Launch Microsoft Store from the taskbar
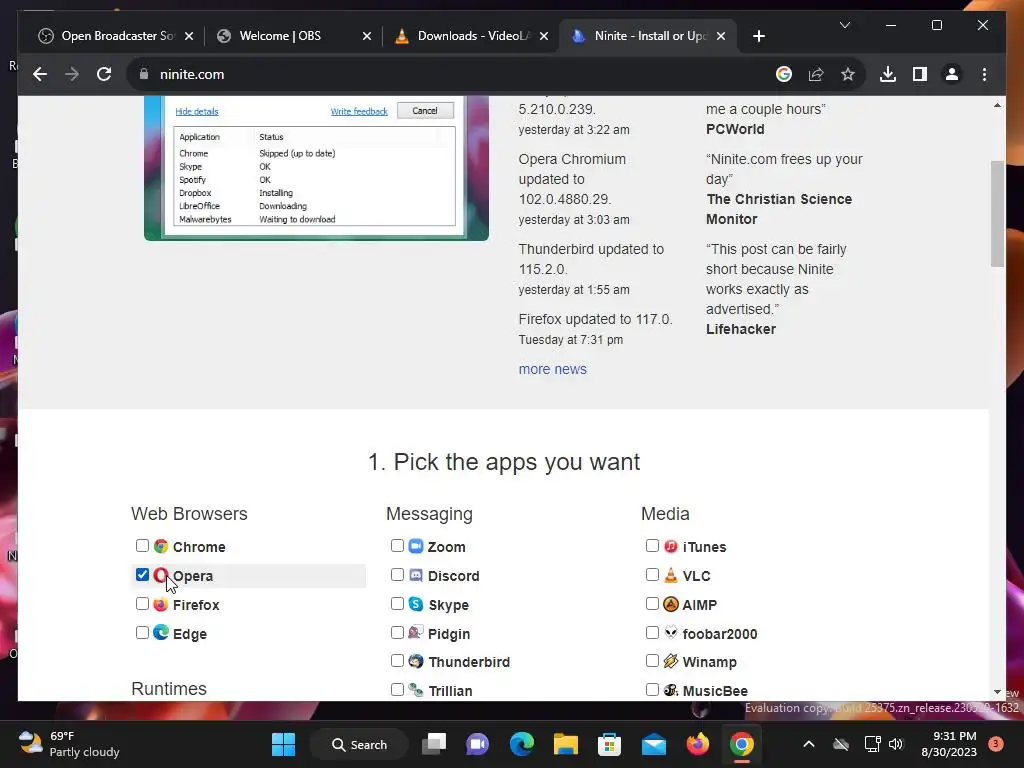The height and width of the screenshot is (768, 1024). click(x=609, y=744)
